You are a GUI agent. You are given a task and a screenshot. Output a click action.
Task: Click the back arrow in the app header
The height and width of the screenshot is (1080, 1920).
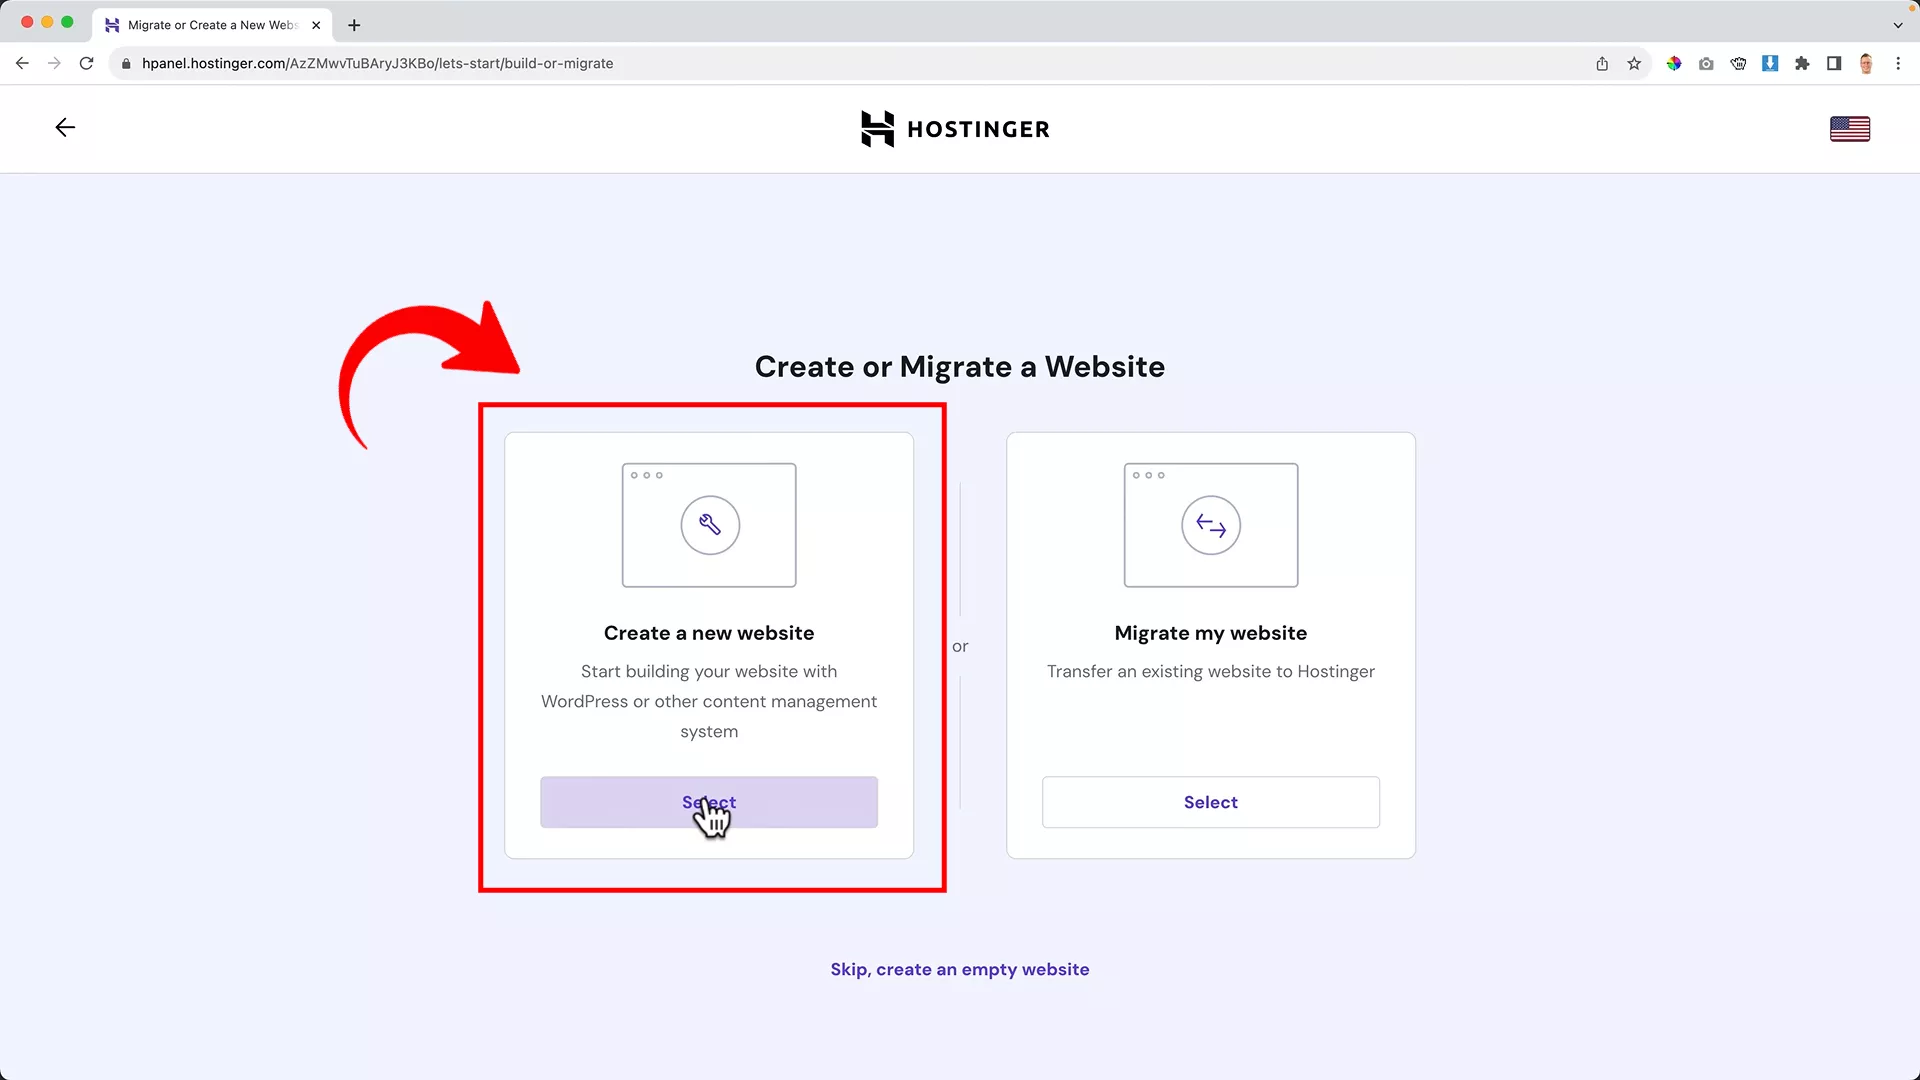pos(64,127)
